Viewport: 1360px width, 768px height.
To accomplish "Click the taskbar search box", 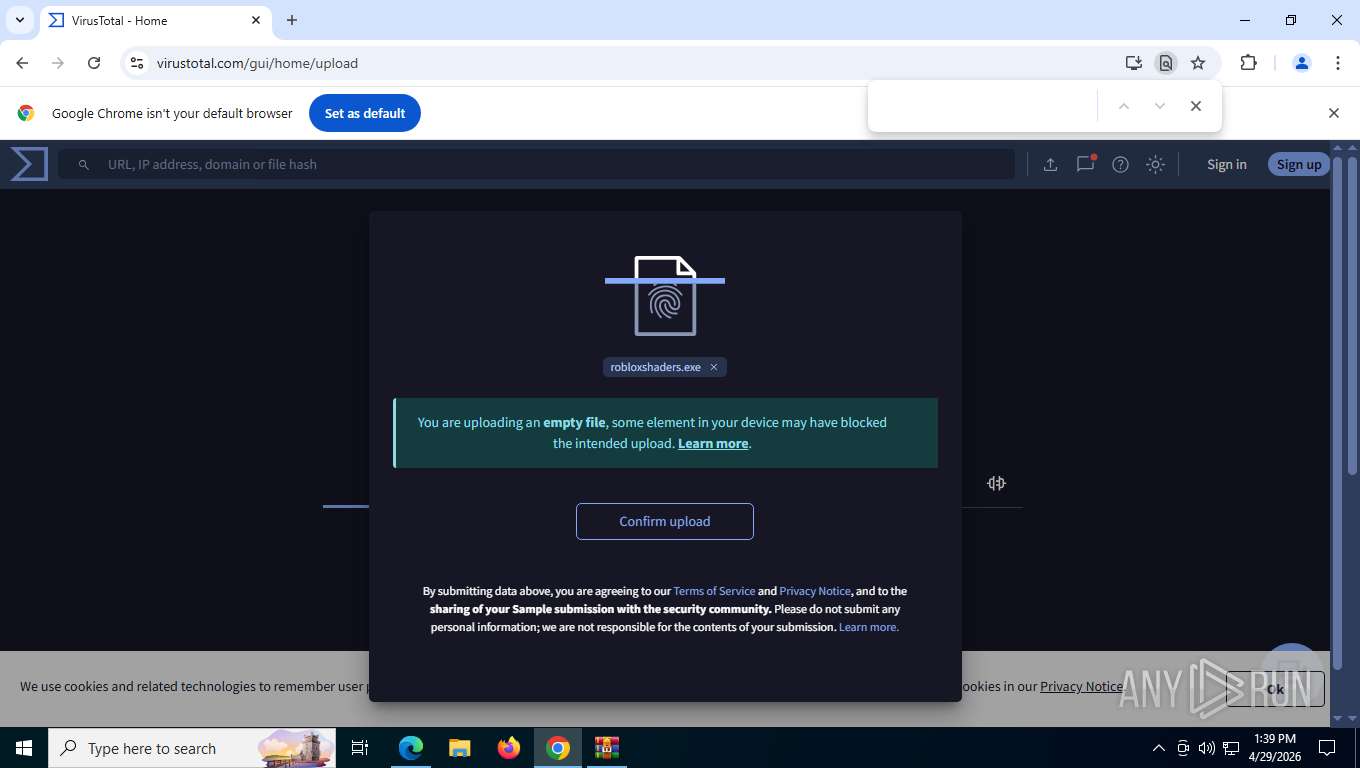I will 192,748.
